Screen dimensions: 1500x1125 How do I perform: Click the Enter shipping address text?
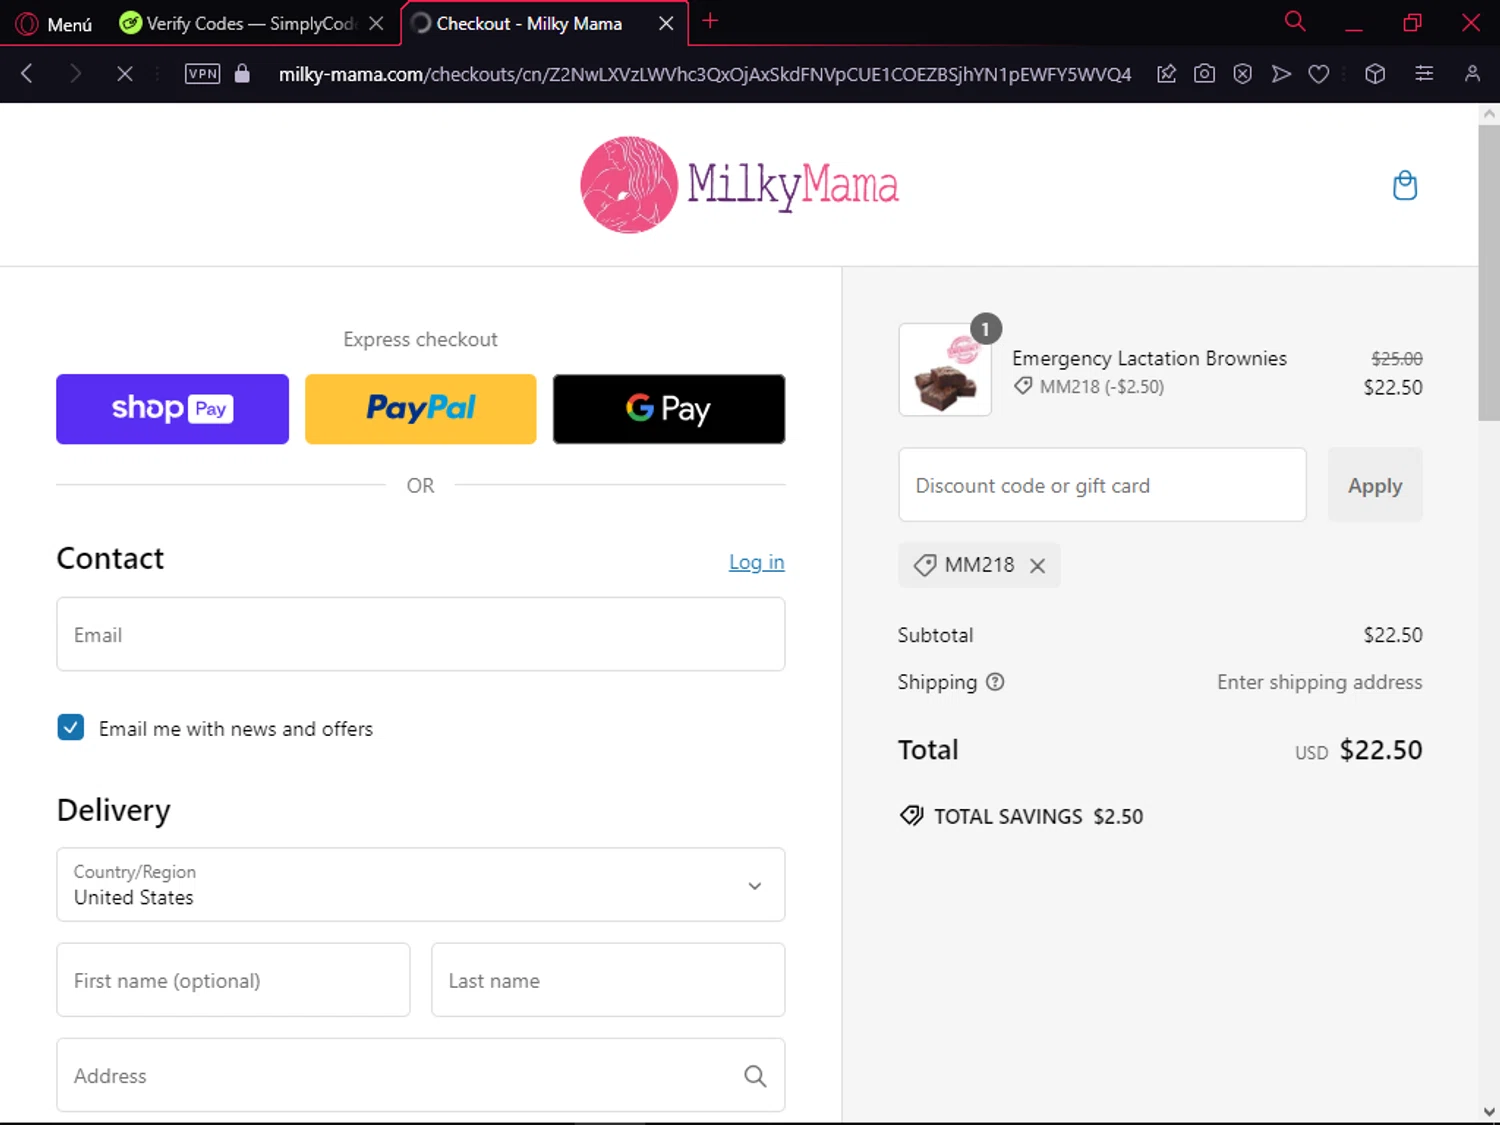1319,682
